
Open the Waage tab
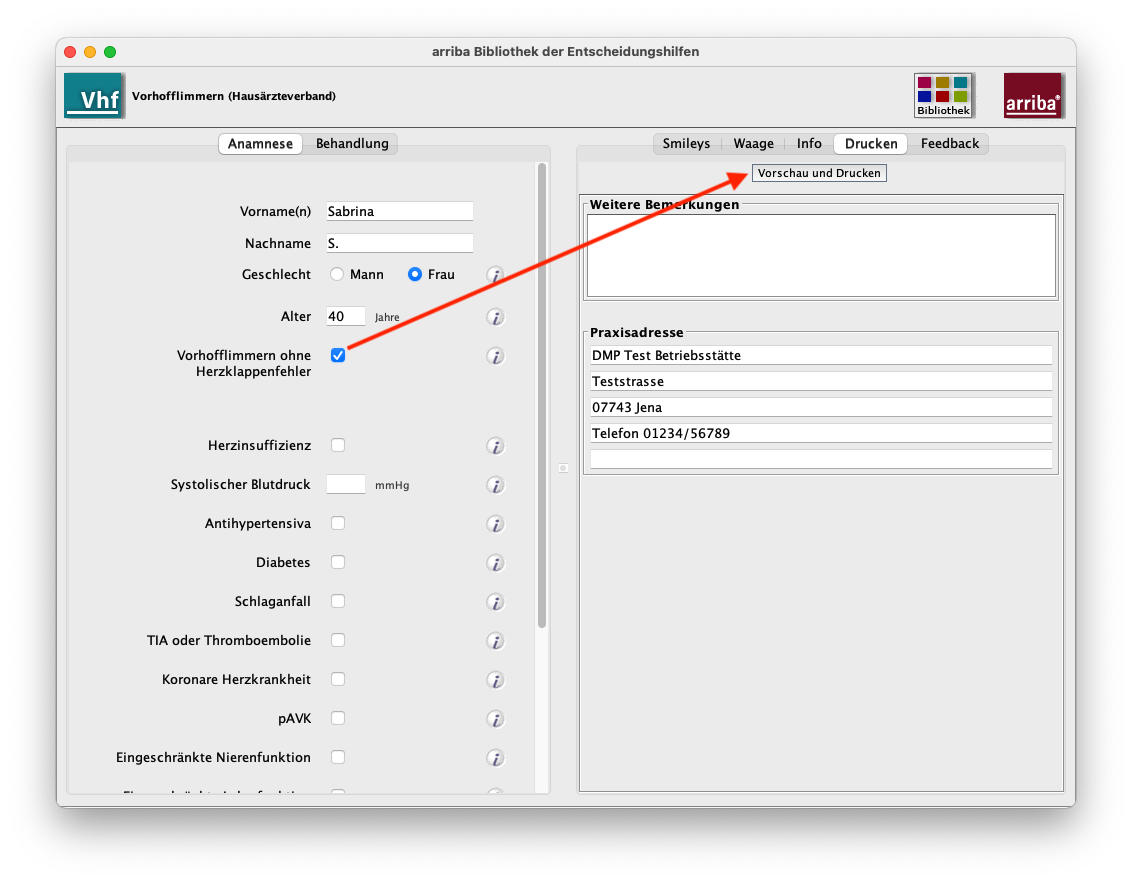pos(753,144)
